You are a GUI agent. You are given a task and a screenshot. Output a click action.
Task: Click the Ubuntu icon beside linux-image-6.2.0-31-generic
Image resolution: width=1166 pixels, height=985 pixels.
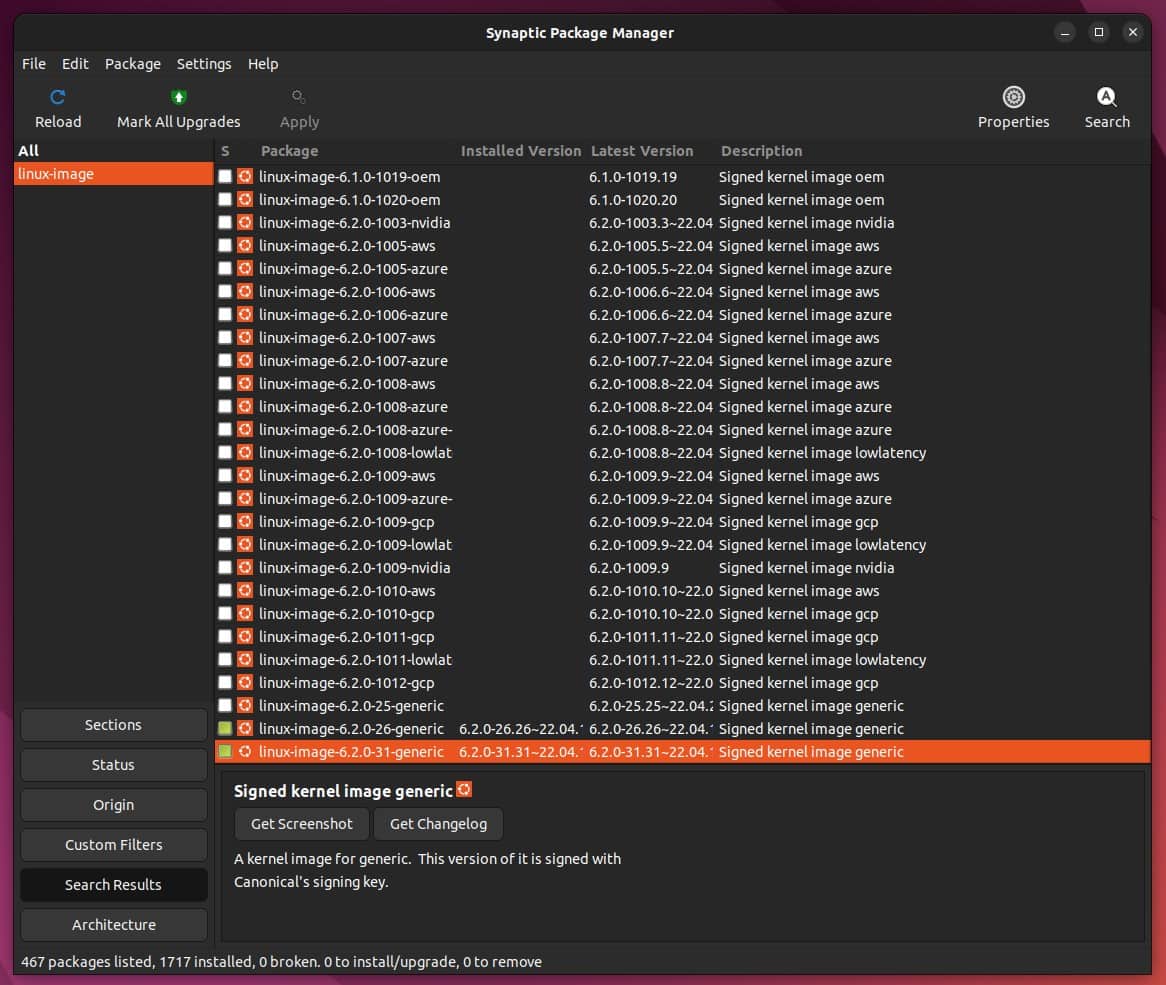tap(243, 751)
